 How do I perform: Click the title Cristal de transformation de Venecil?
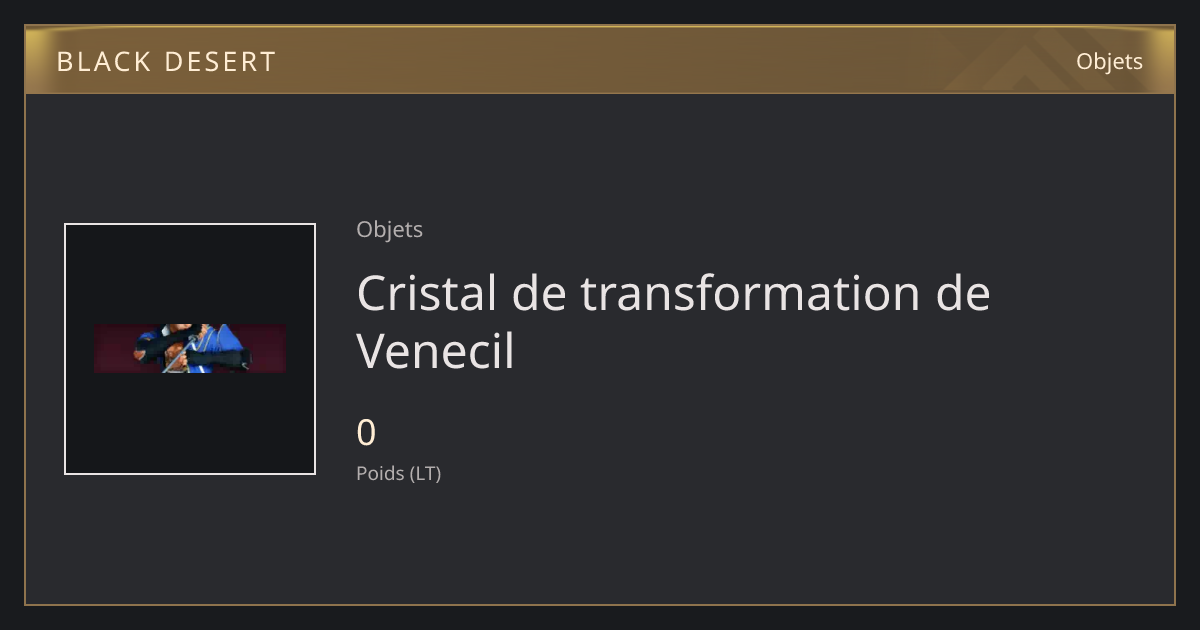(673, 322)
